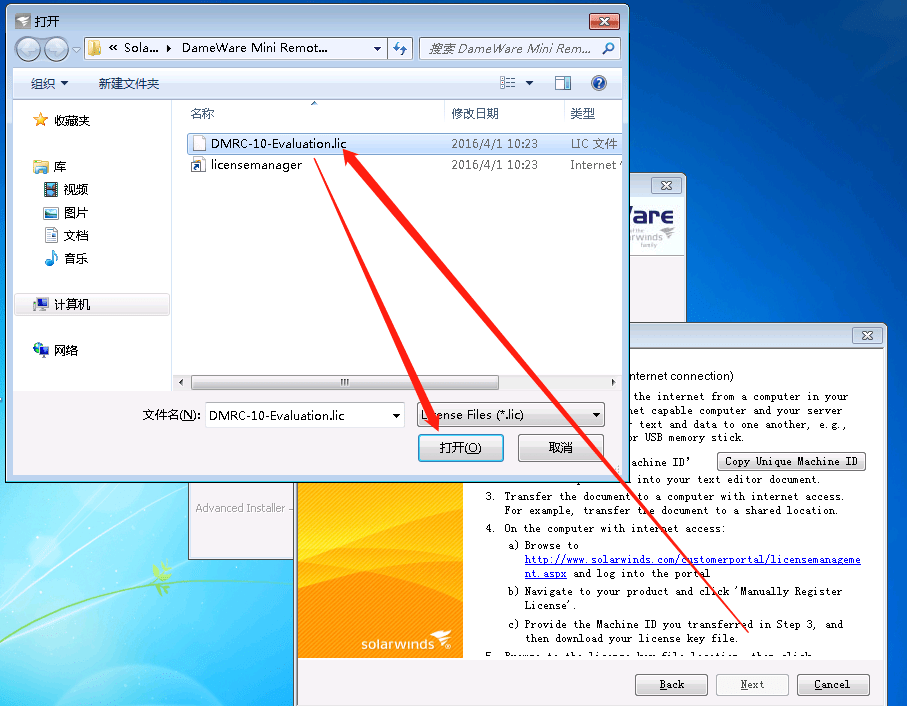The height and width of the screenshot is (706, 907).
Task: Expand the Sola... breadcrumb arrow
Action: 169,49
